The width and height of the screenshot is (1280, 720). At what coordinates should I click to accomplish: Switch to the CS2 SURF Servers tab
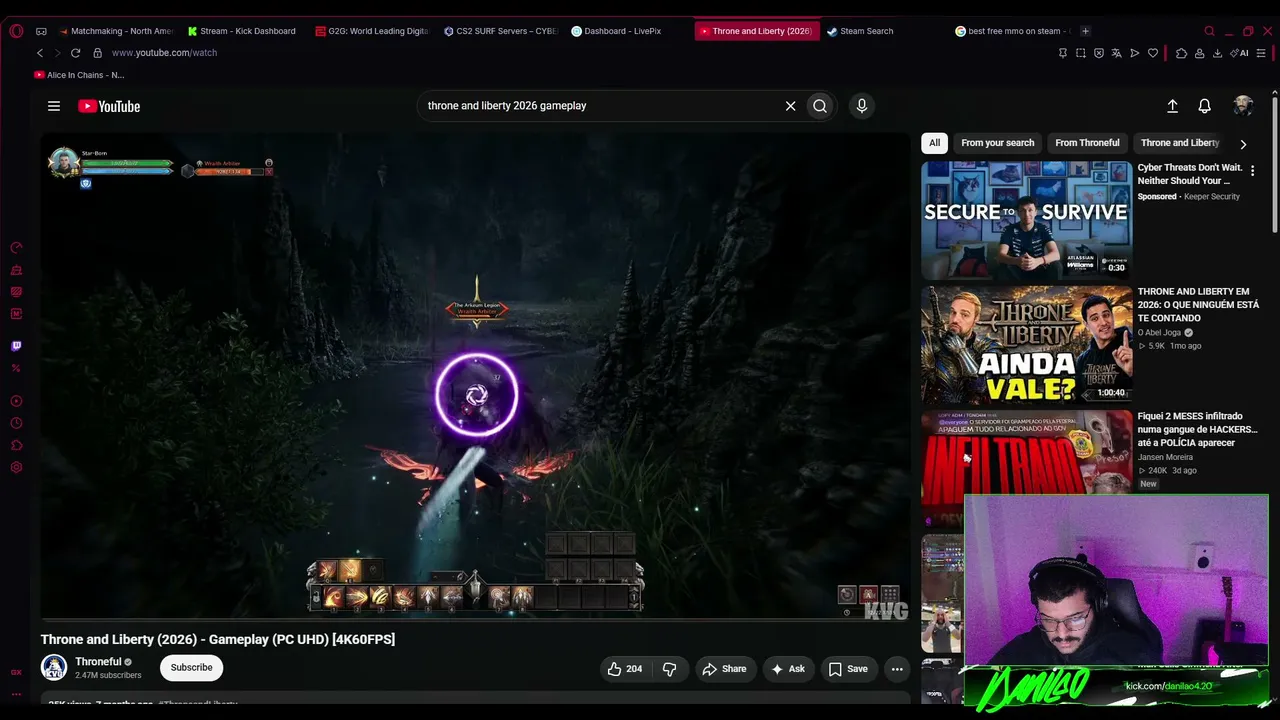(501, 31)
